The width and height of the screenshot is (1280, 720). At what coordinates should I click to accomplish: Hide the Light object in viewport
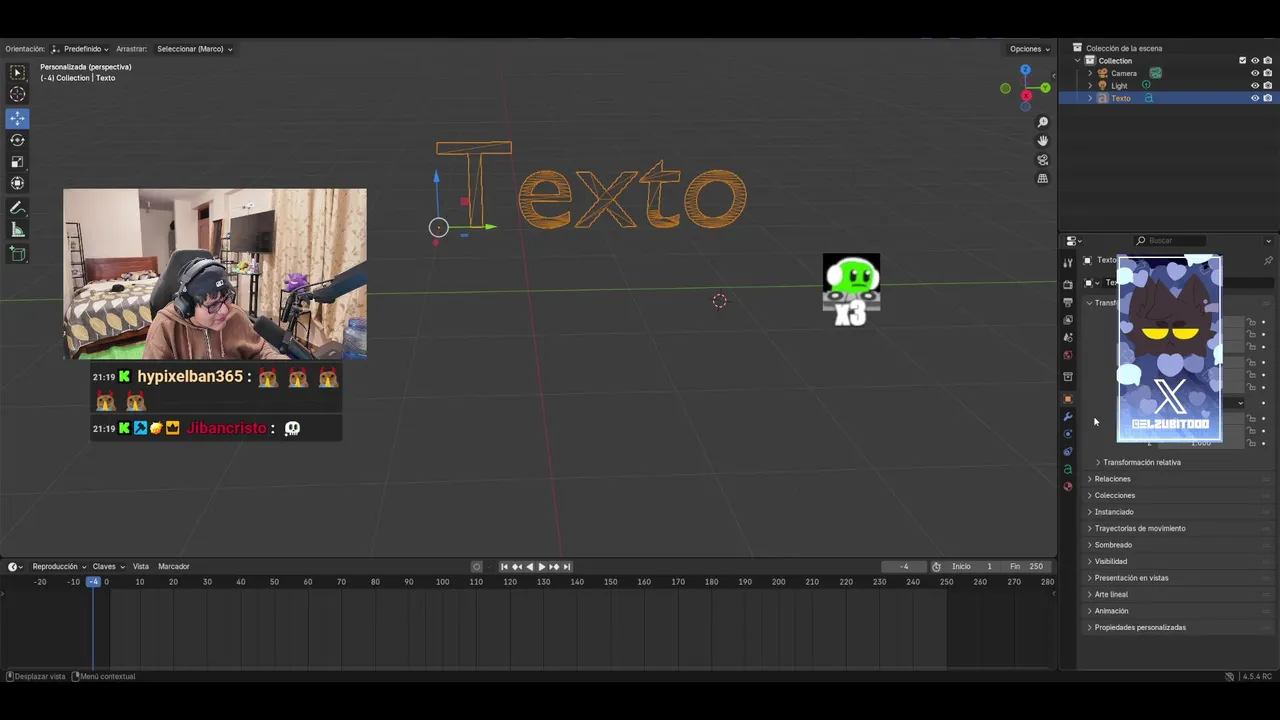coord(1255,86)
